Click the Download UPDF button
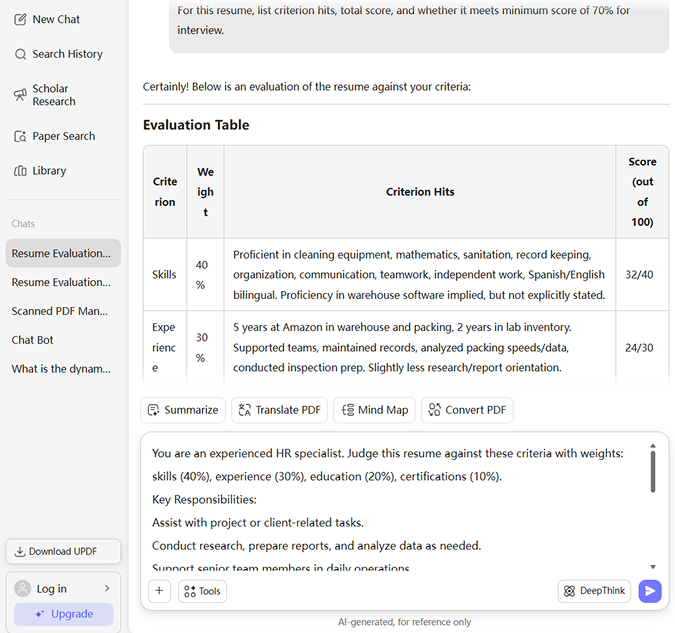675x633 pixels. pyautogui.click(x=64, y=551)
